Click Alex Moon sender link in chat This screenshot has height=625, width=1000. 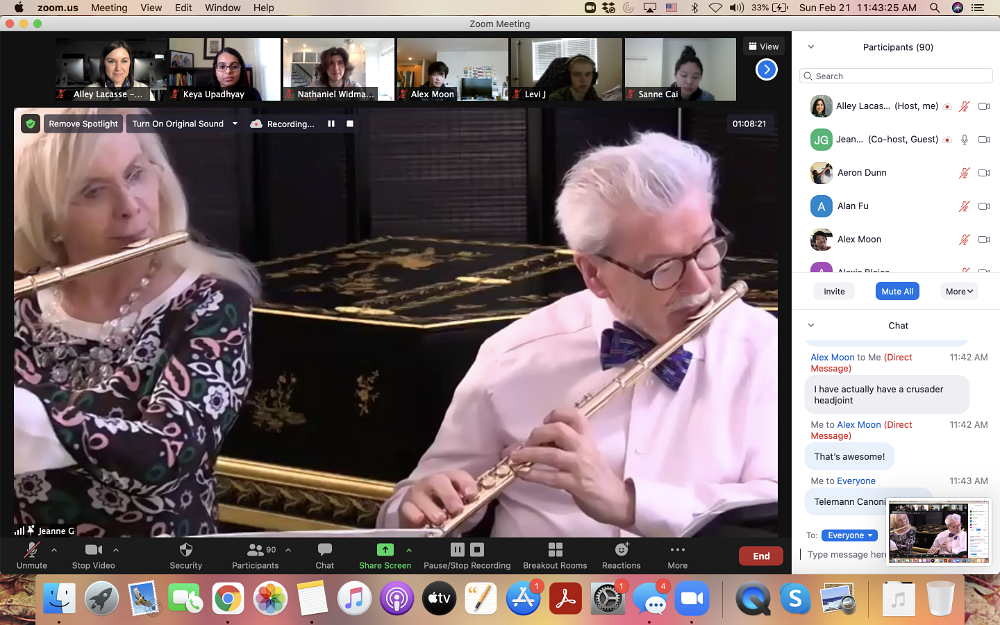832,358
